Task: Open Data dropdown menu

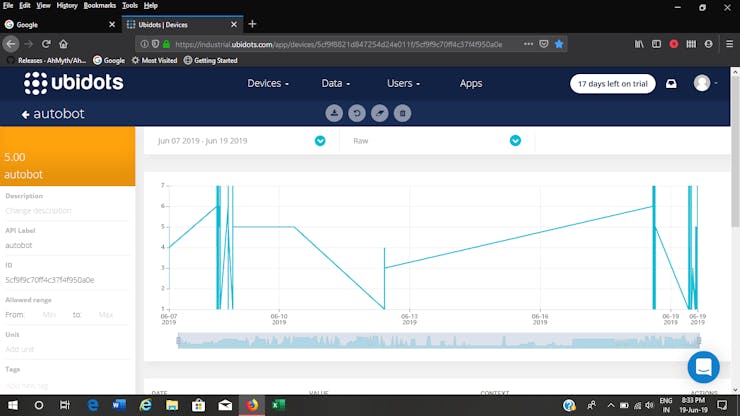Action: 336,84
